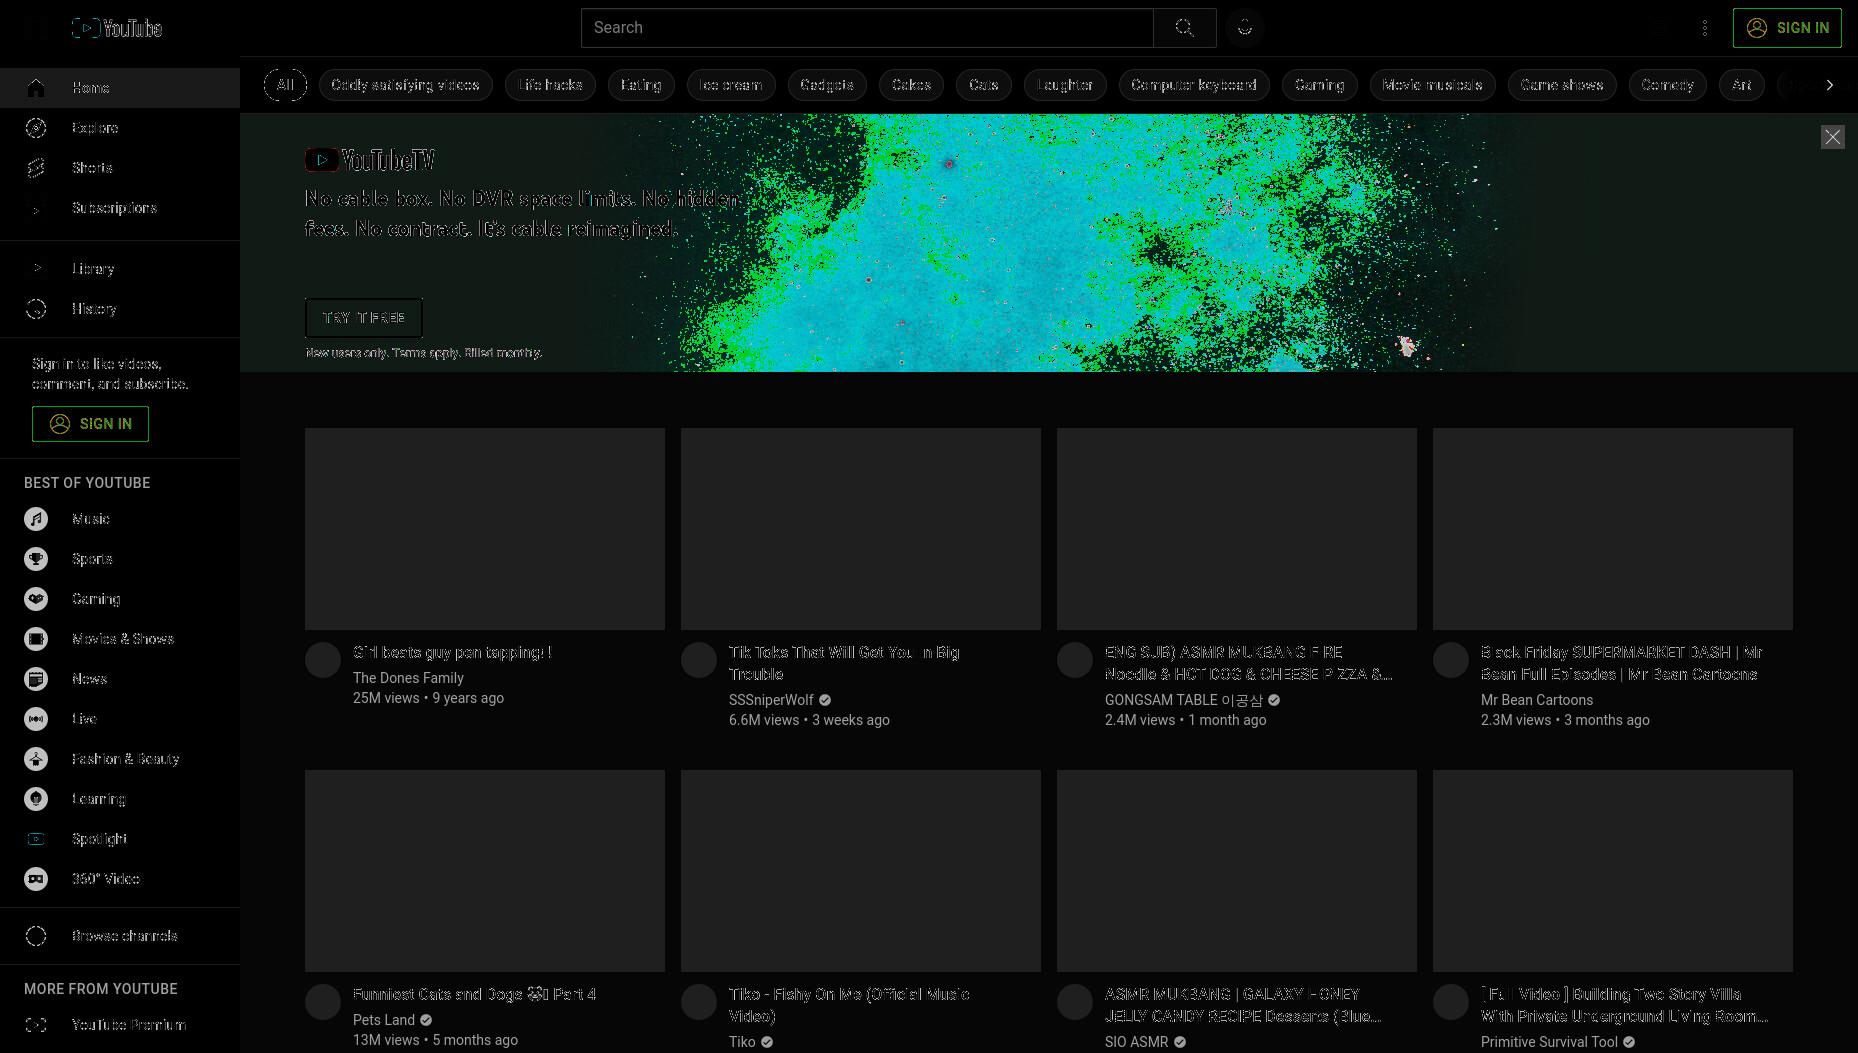Select the Cakes chip
This screenshot has width=1858, height=1053.
(911, 85)
